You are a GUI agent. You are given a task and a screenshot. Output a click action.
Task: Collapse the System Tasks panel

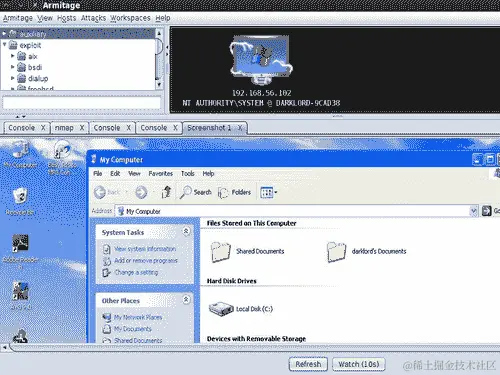point(186,231)
